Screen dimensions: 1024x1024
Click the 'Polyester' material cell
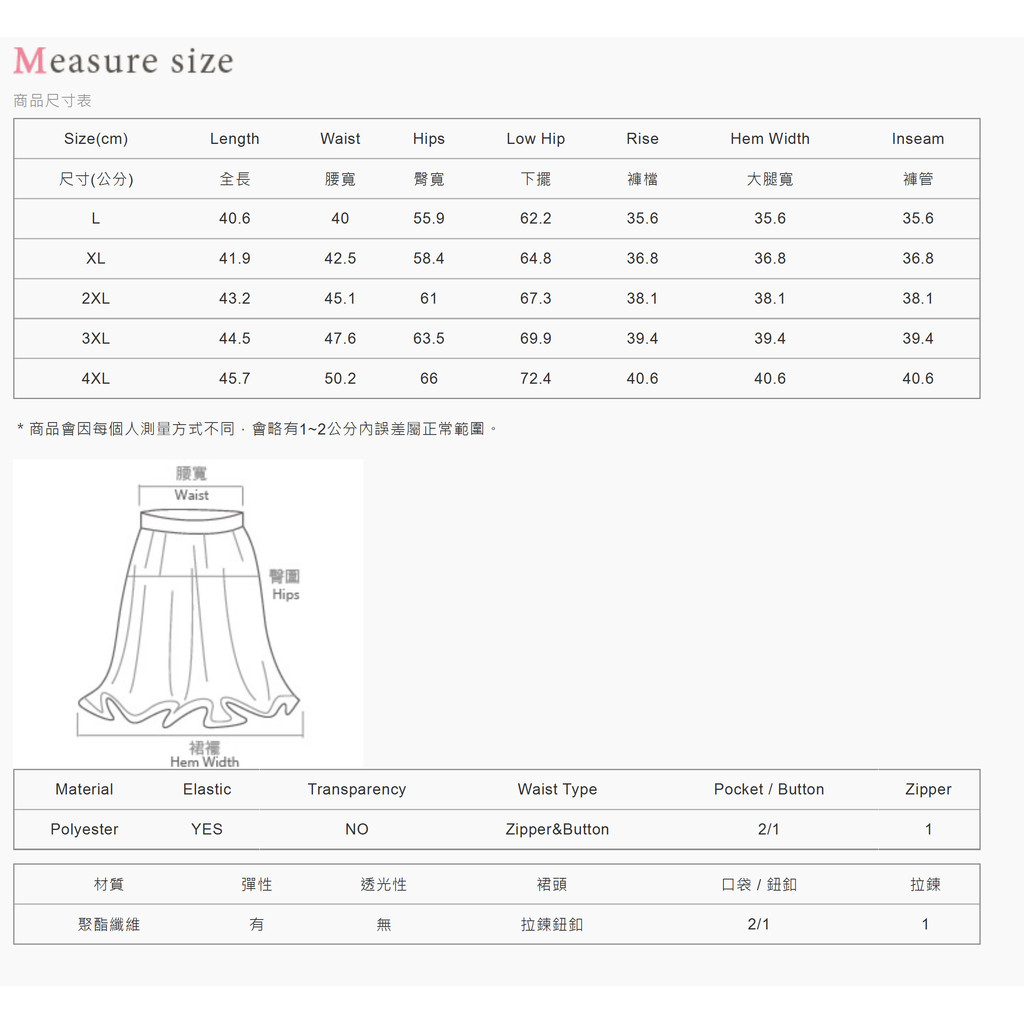pyautogui.click(x=84, y=829)
